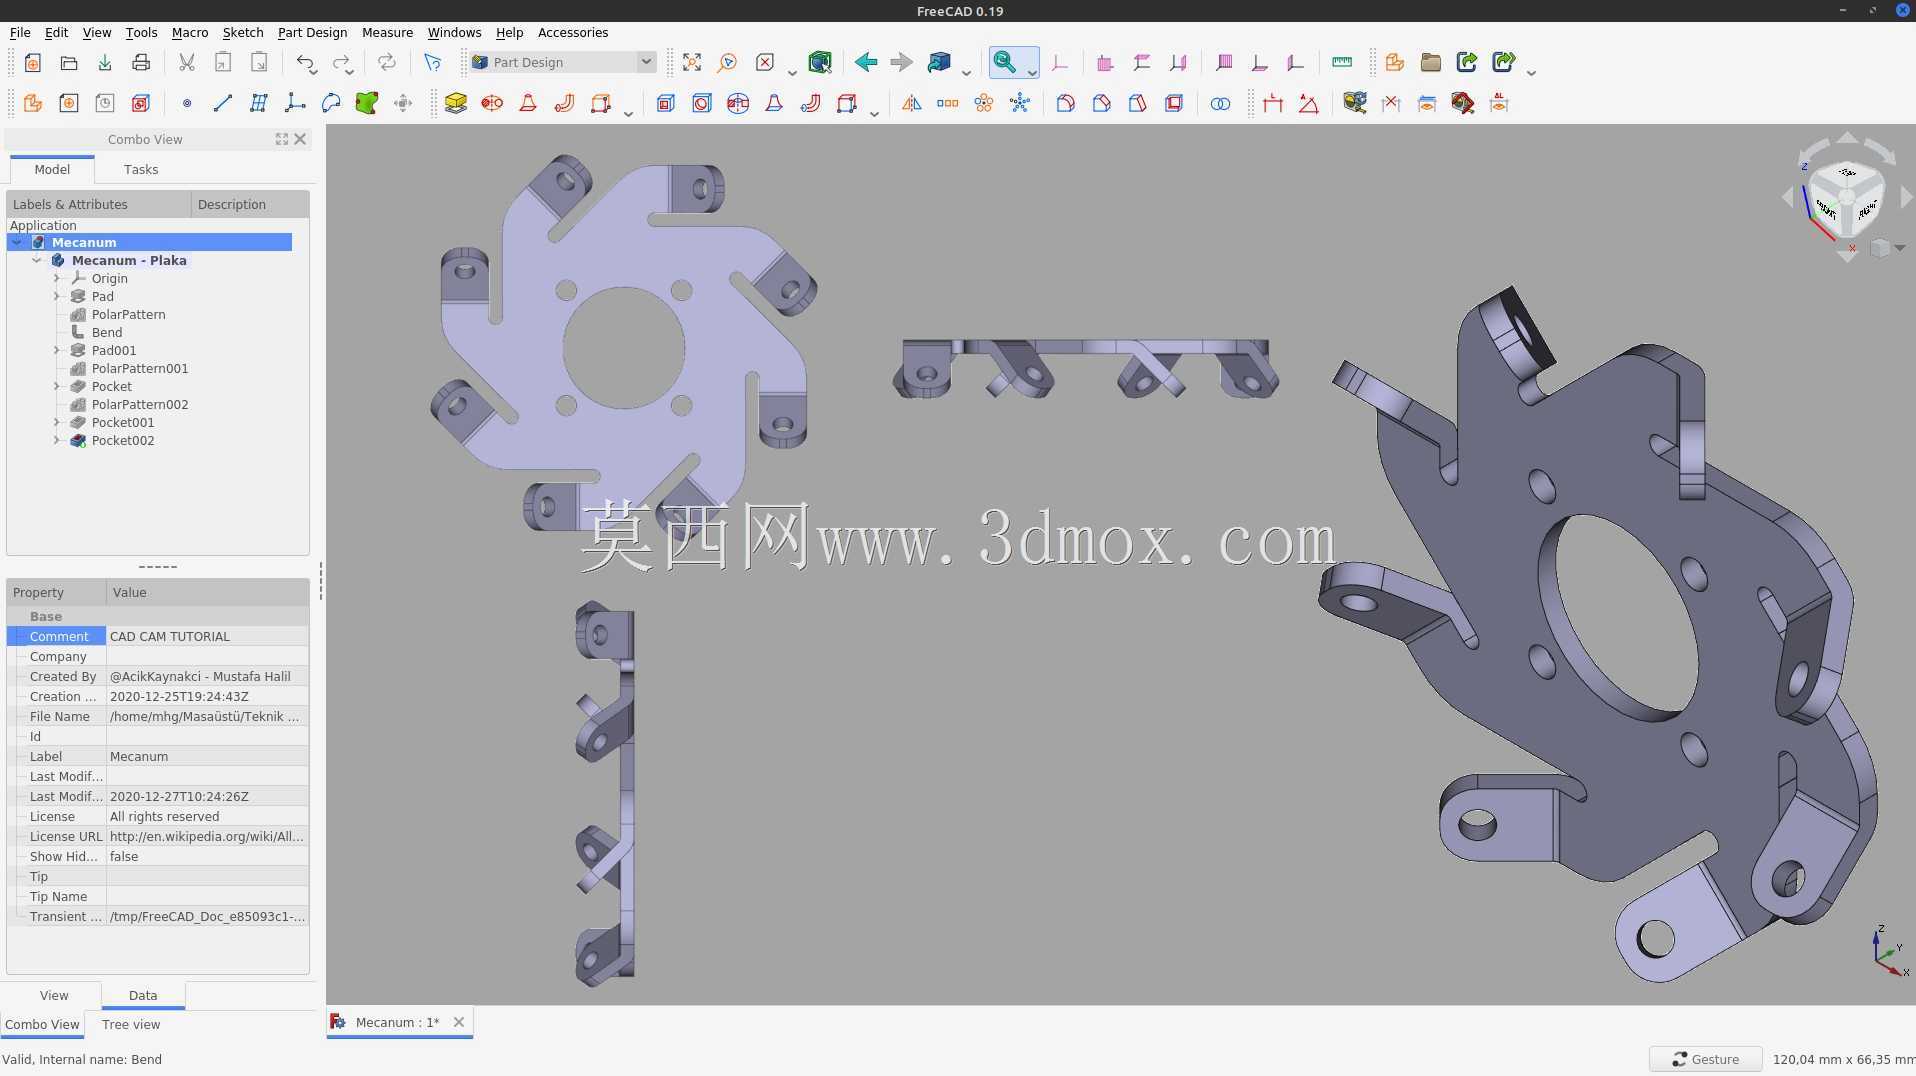Click the Datum point icon
Image resolution: width=1916 pixels, height=1076 pixels.
point(186,103)
